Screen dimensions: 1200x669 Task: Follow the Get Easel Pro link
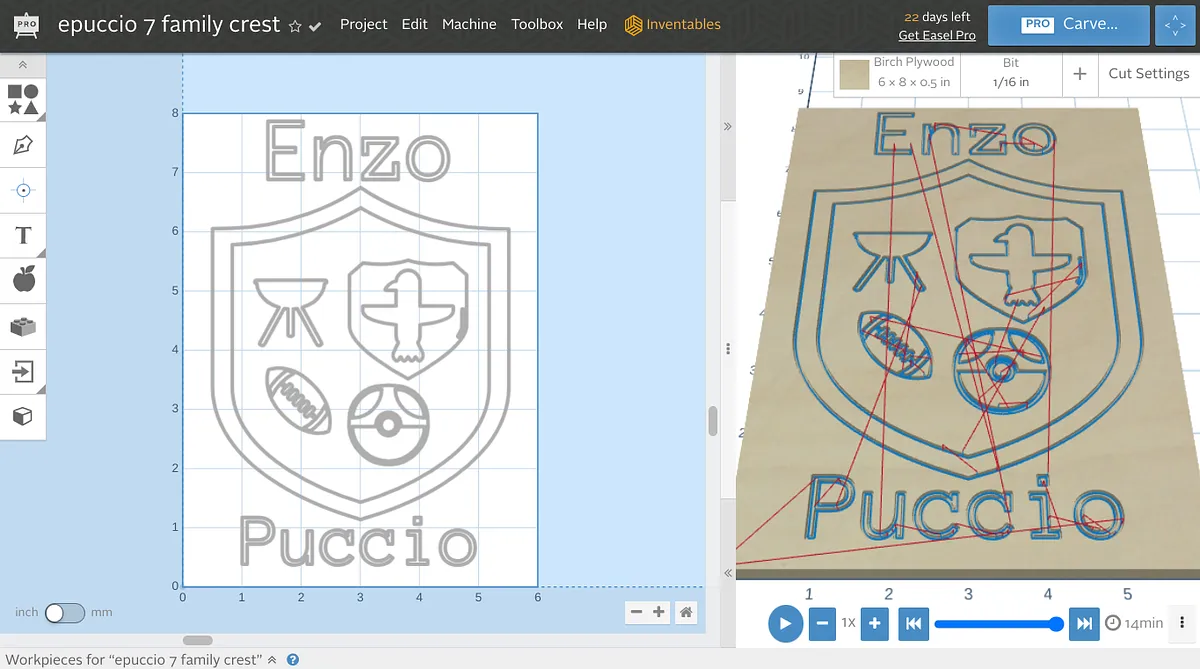tap(937, 35)
